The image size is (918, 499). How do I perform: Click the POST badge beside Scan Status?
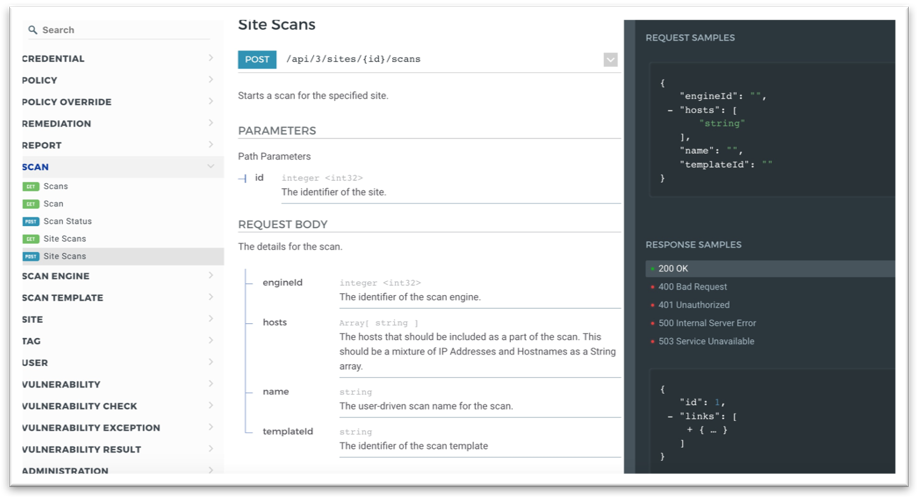coord(31,222)
